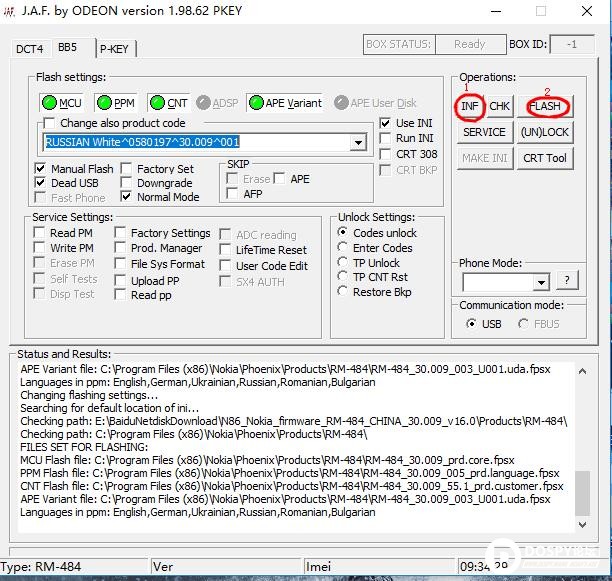
Task: Select TP Unlock radio option
Action: click(342, 262)
